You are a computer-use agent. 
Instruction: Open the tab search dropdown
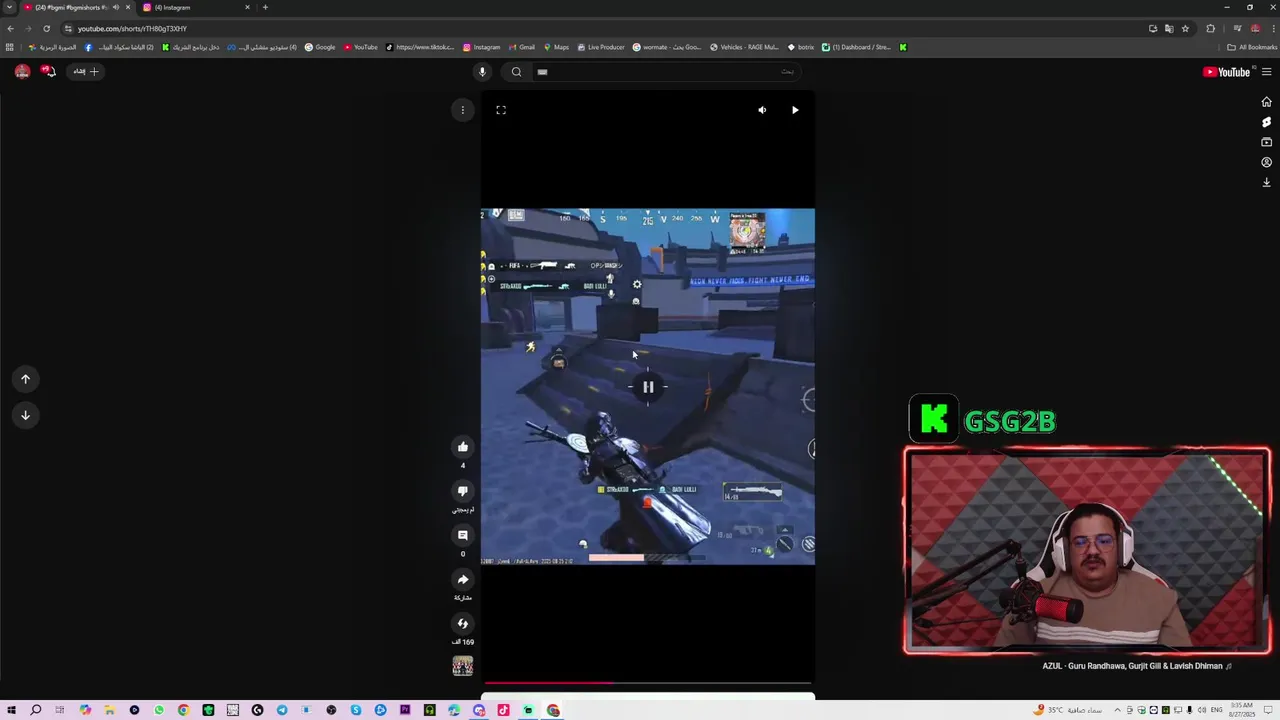[x=9, y=7]
